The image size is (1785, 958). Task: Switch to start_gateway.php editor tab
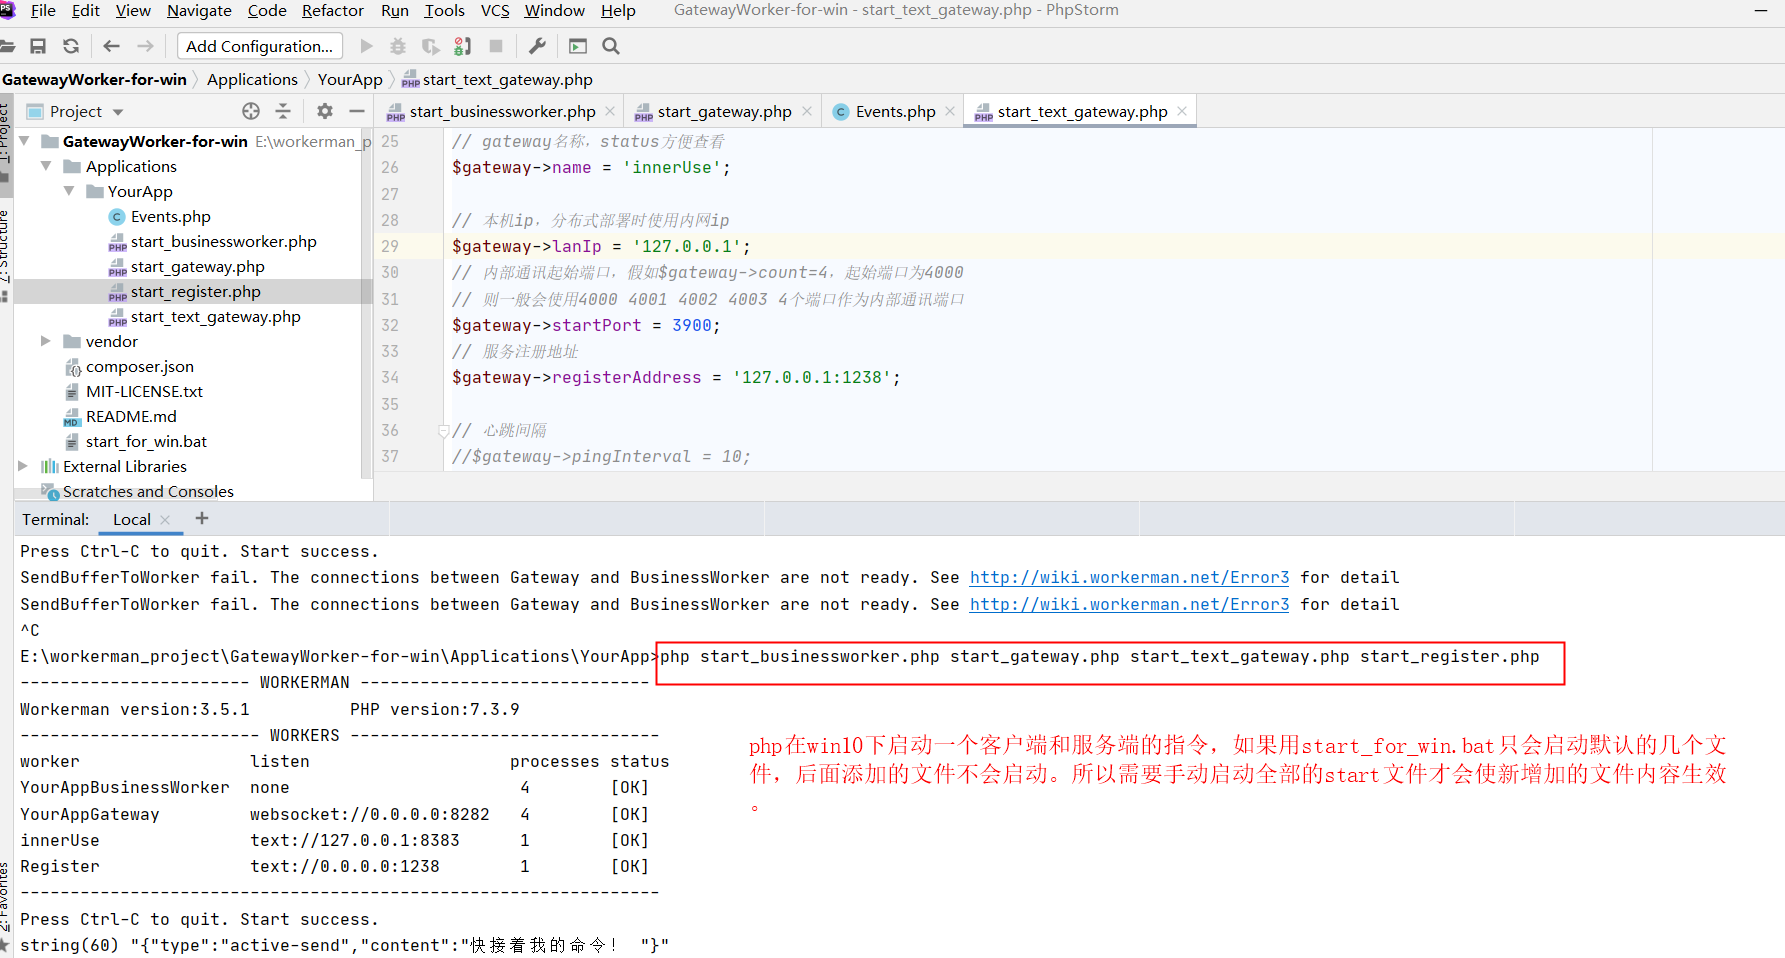point(724,111)
